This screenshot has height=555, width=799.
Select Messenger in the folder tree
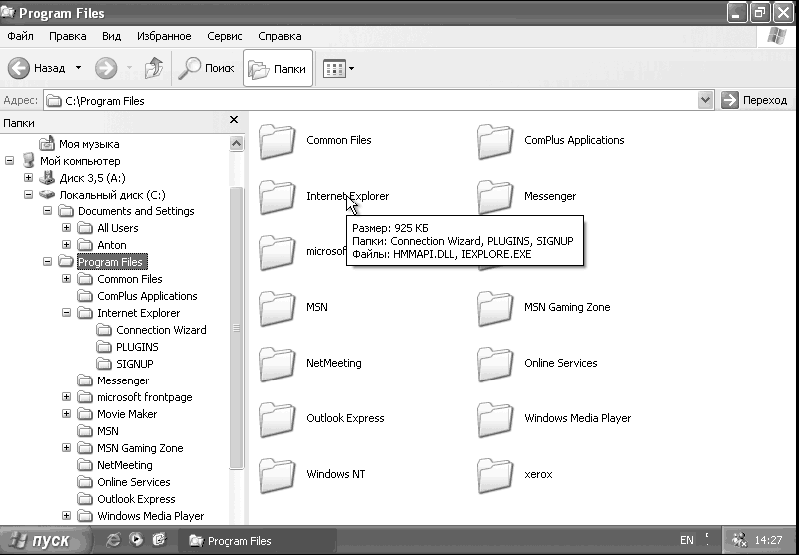coord(123,380)
